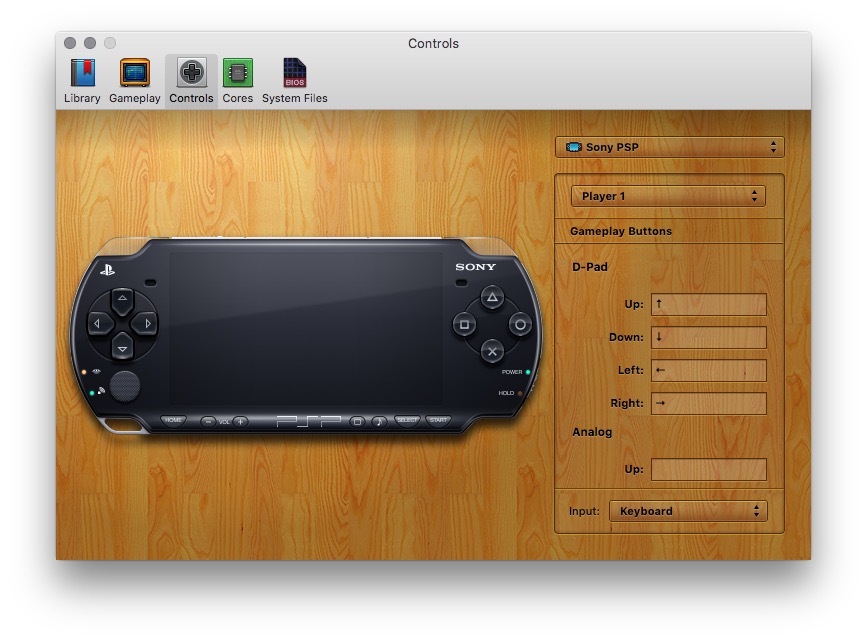
Task: Open the Library preferences pane
Action: tap(82, 80)
